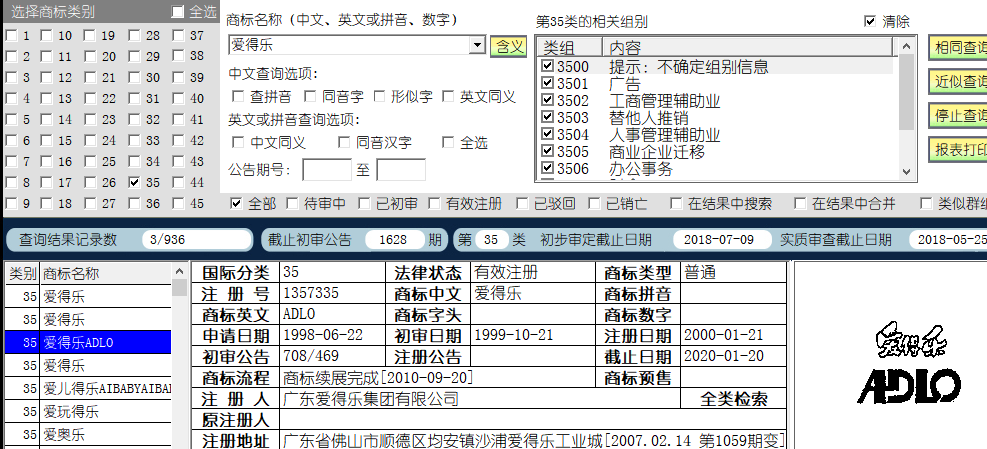This screenshot has width=987, height=449.
Task: Check the 形似字 option
Action: (379, 96)
